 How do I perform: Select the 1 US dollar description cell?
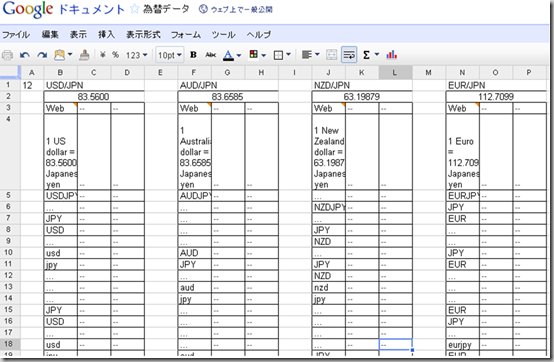pos(60,152)
